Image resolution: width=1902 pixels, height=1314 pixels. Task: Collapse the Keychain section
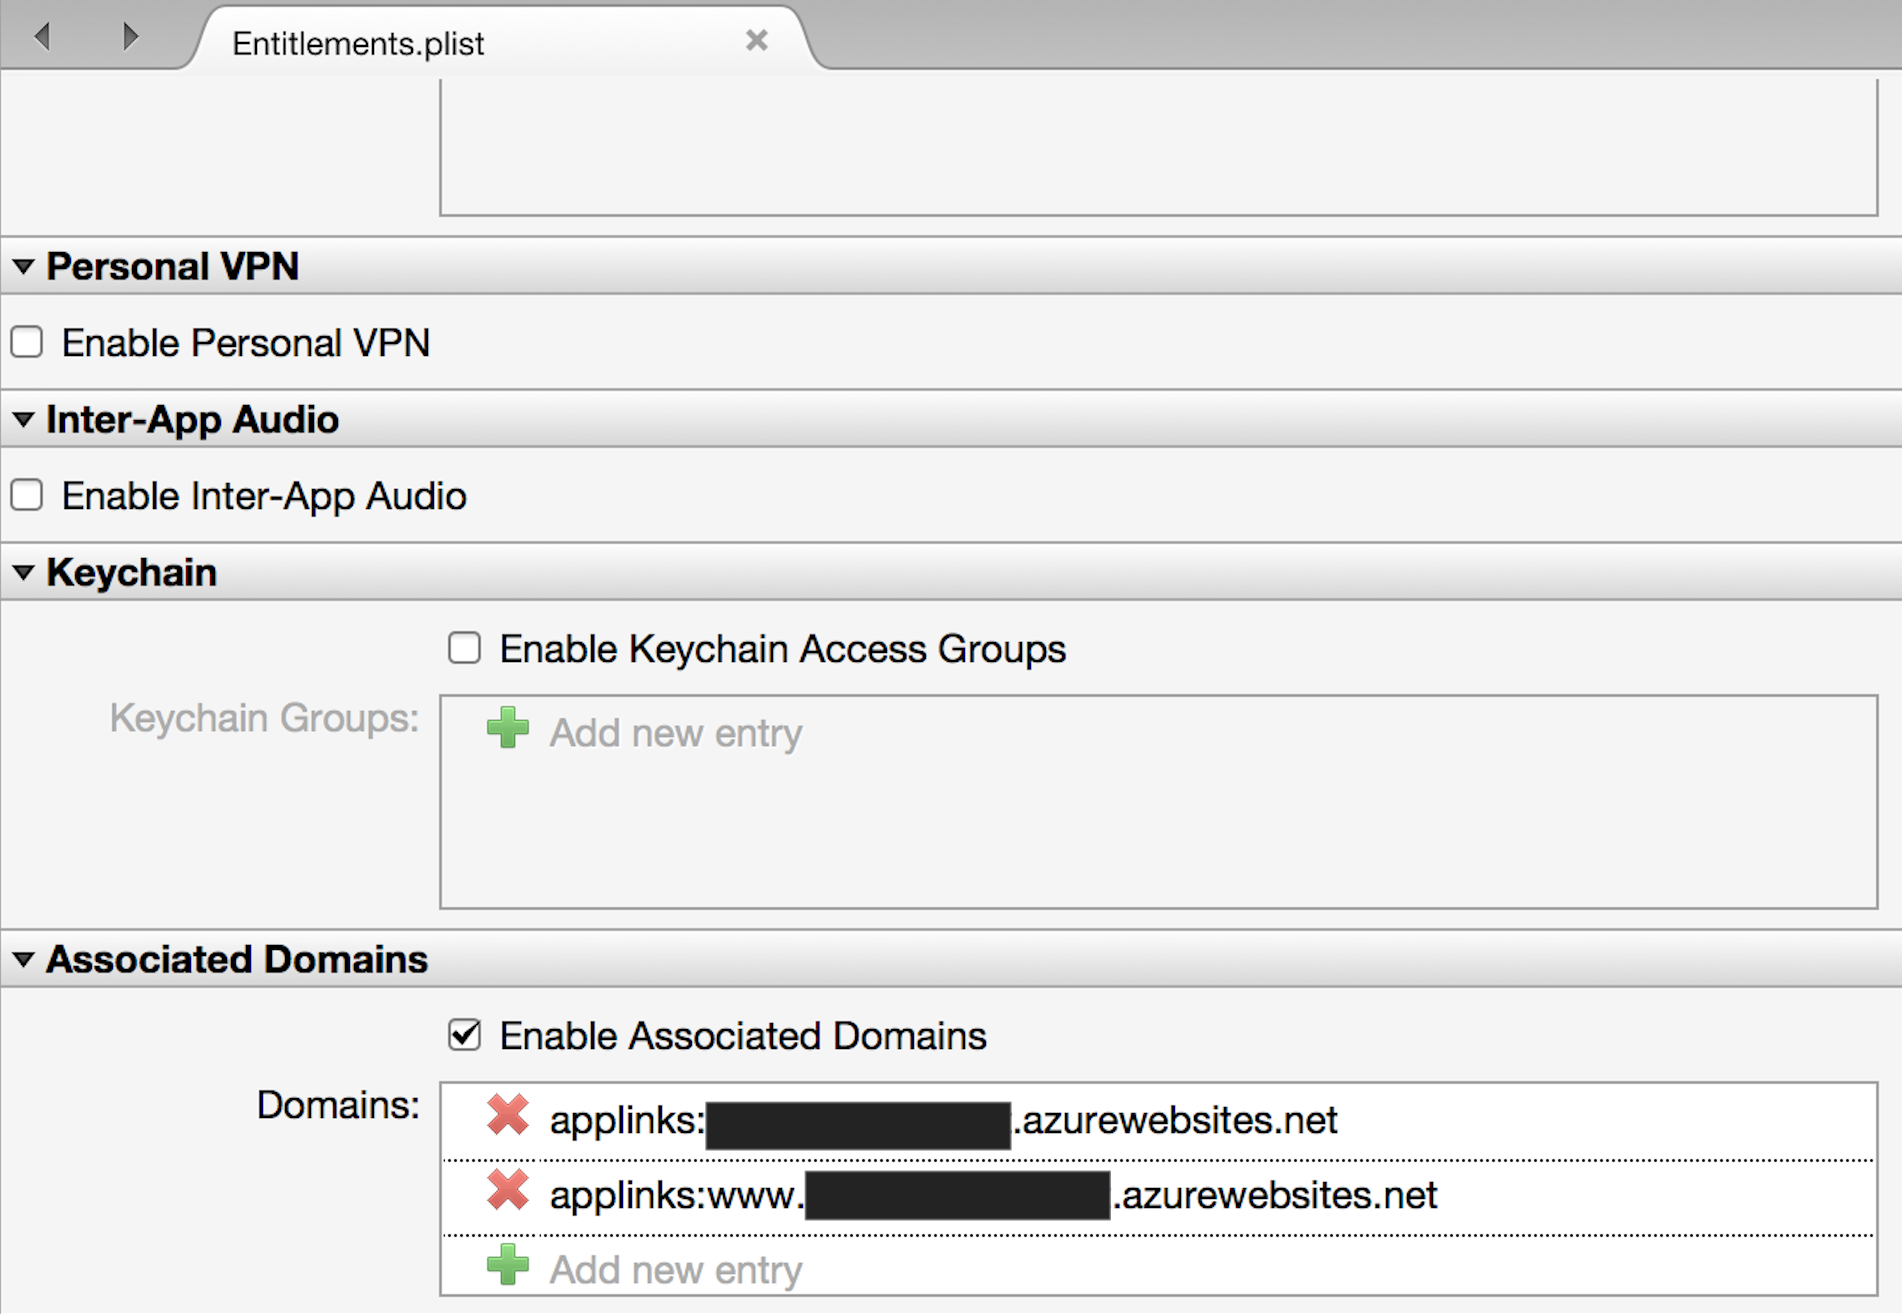coord(23,573)
